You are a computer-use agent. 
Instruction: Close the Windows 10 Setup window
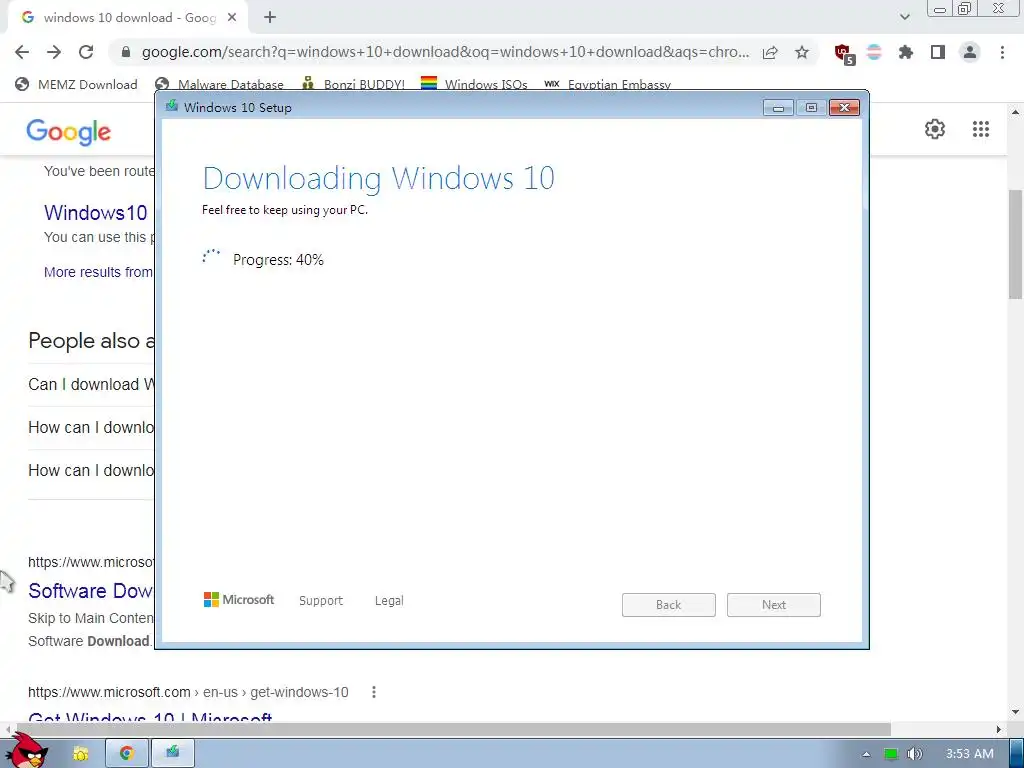tap(844, 108)
